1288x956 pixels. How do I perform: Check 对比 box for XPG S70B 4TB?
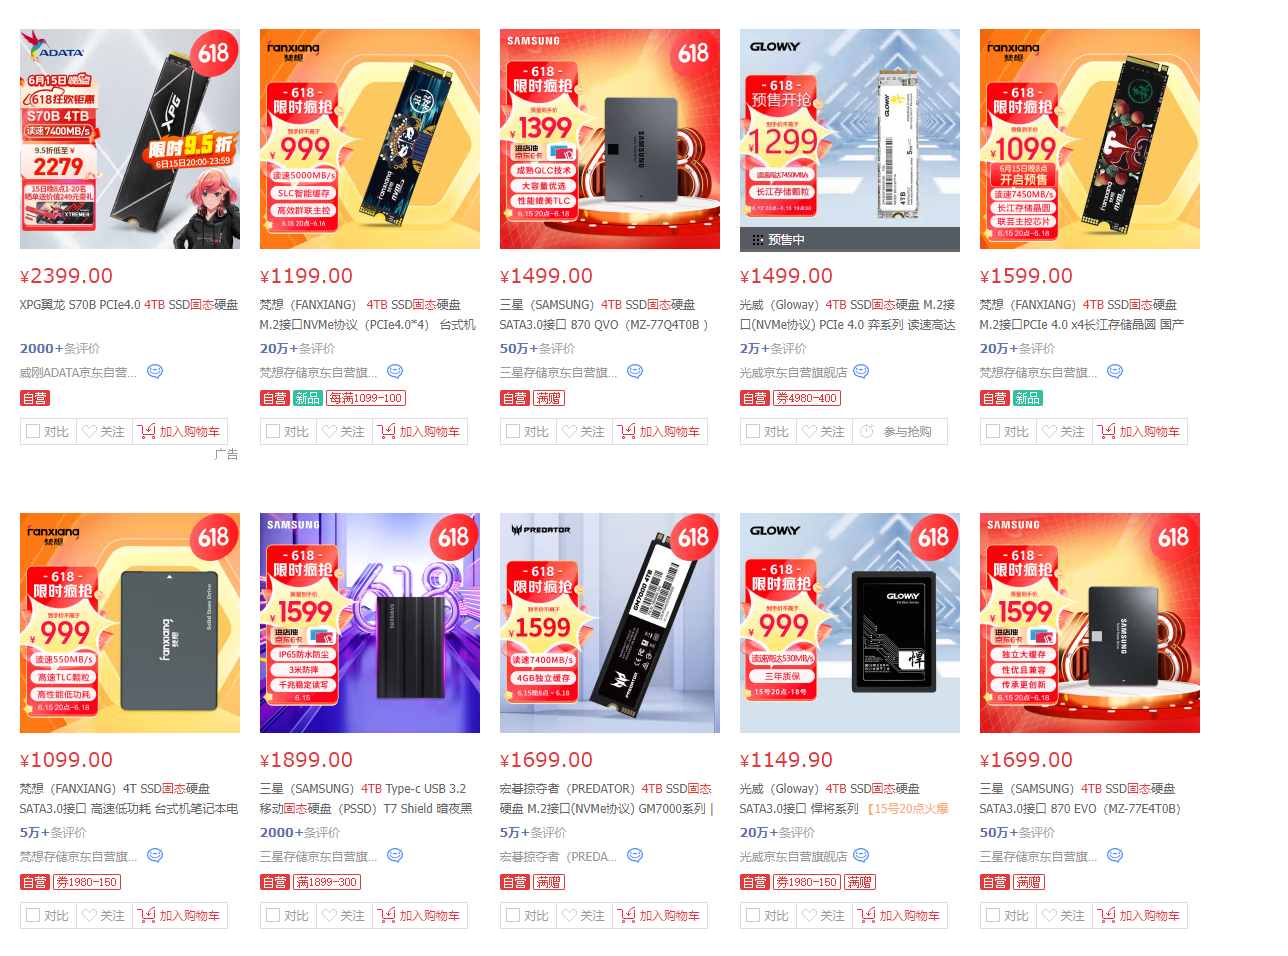[x=33, y=431]
